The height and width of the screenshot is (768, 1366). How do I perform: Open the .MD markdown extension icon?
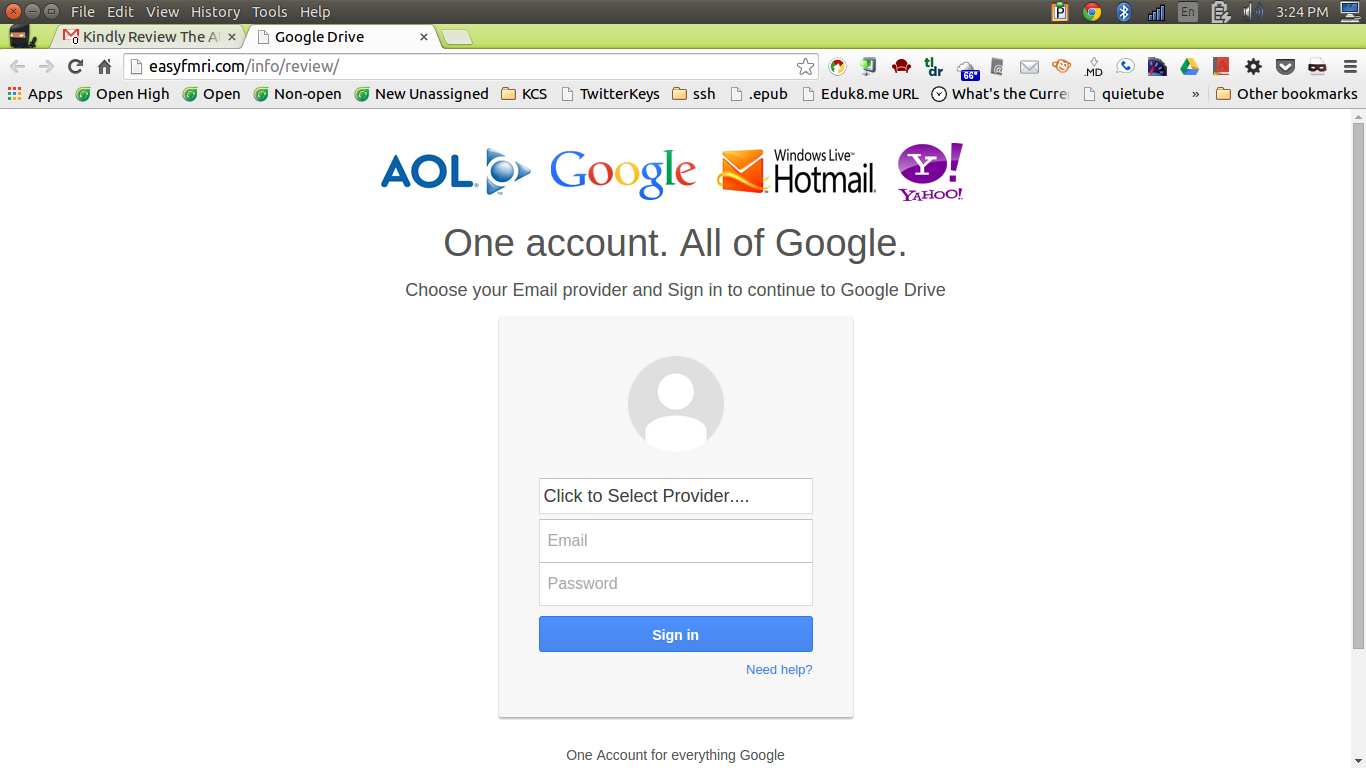(1093, 67)
